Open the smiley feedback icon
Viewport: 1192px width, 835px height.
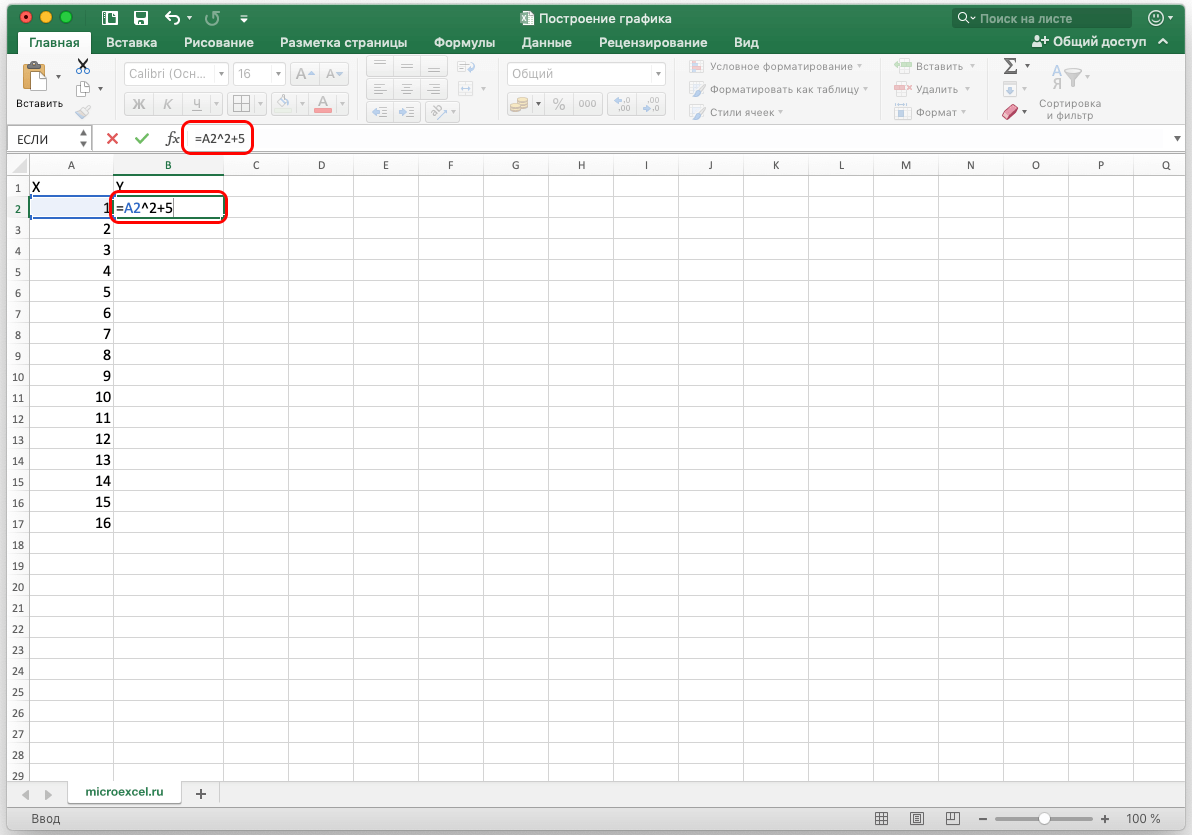(x=1156, y=18)
